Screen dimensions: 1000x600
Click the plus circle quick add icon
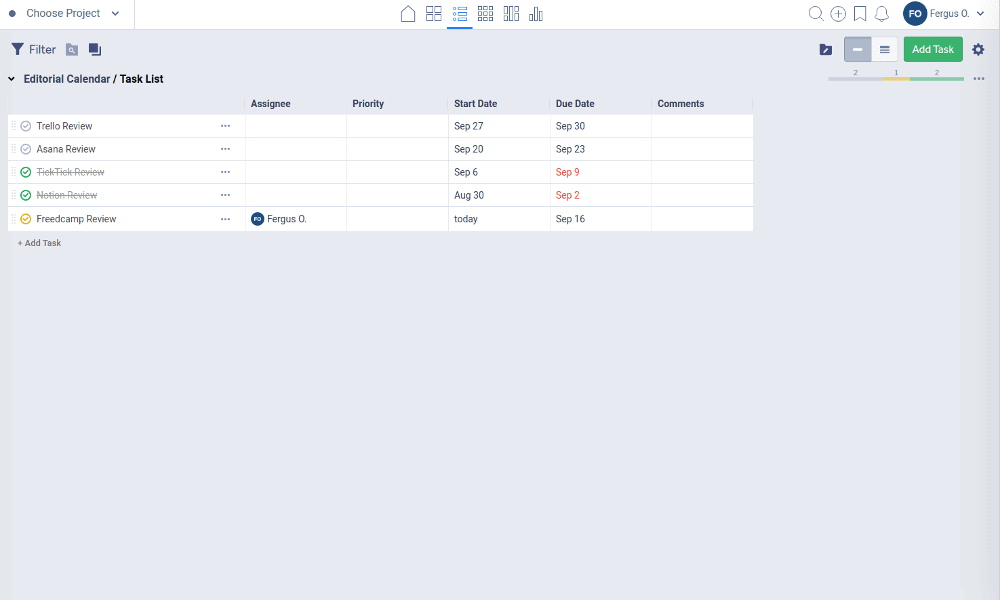[x=838, y=14]
